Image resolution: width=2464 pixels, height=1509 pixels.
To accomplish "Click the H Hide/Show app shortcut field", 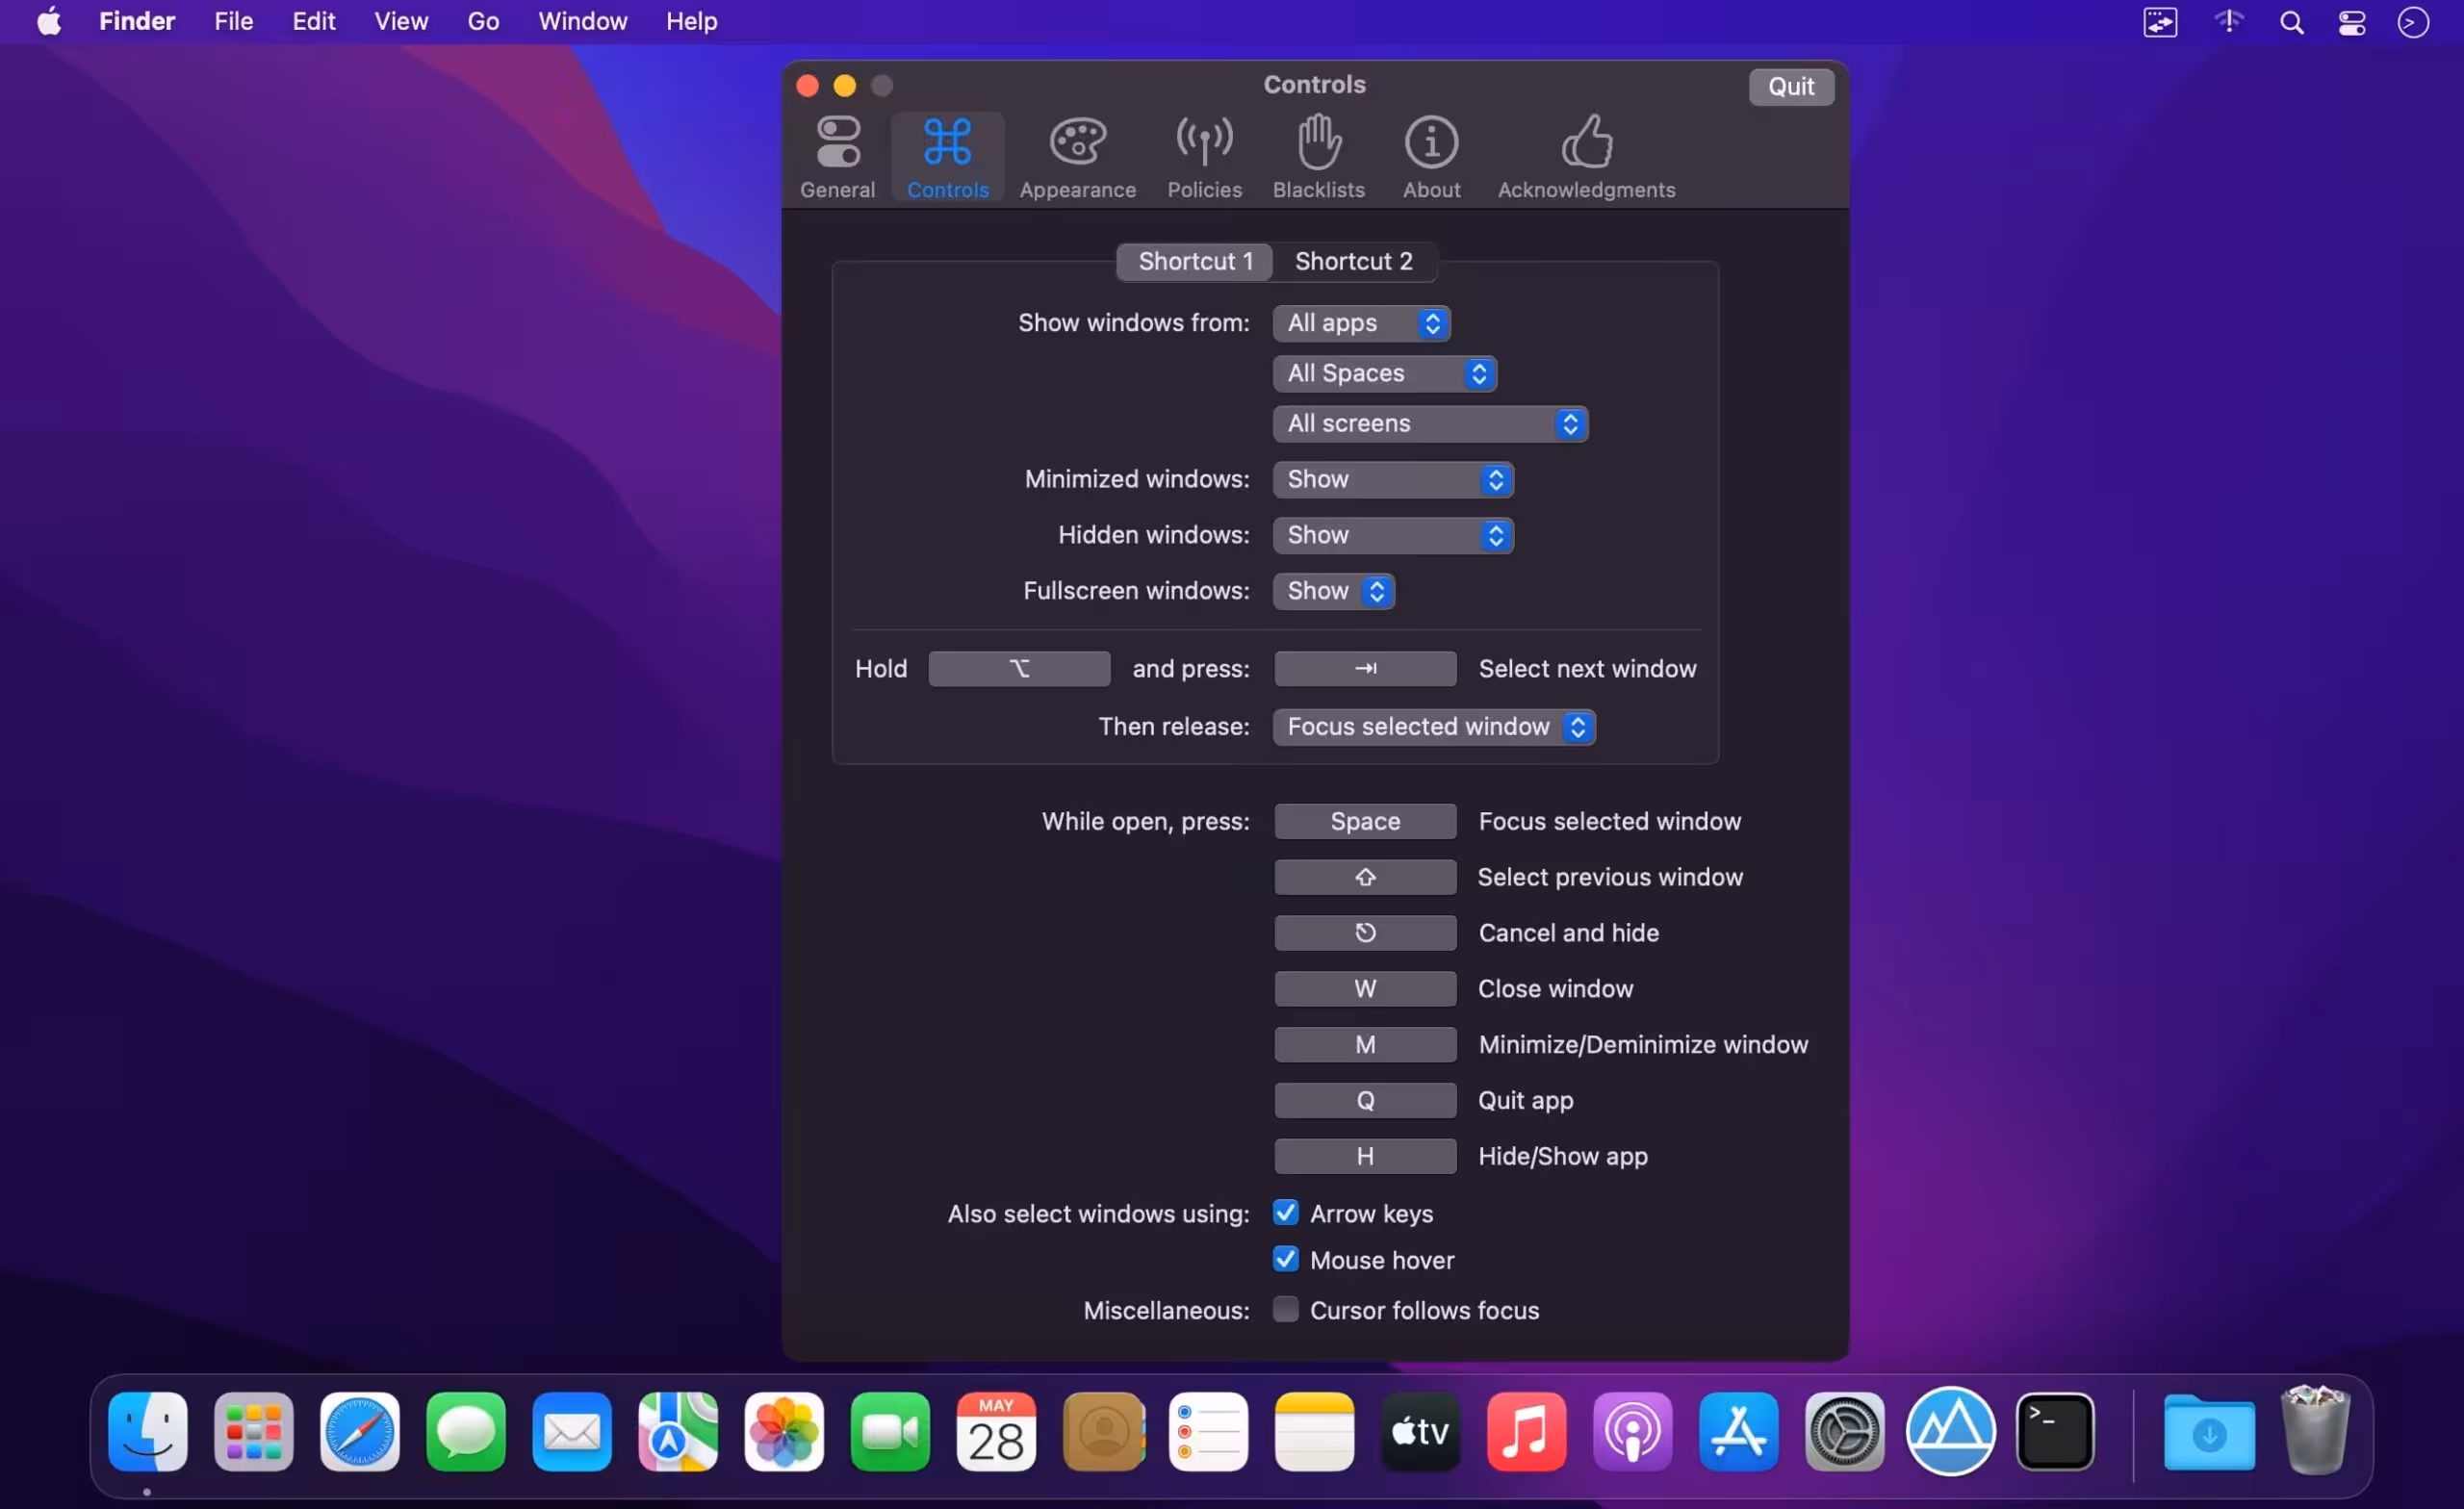I will click(1365, 1157).
